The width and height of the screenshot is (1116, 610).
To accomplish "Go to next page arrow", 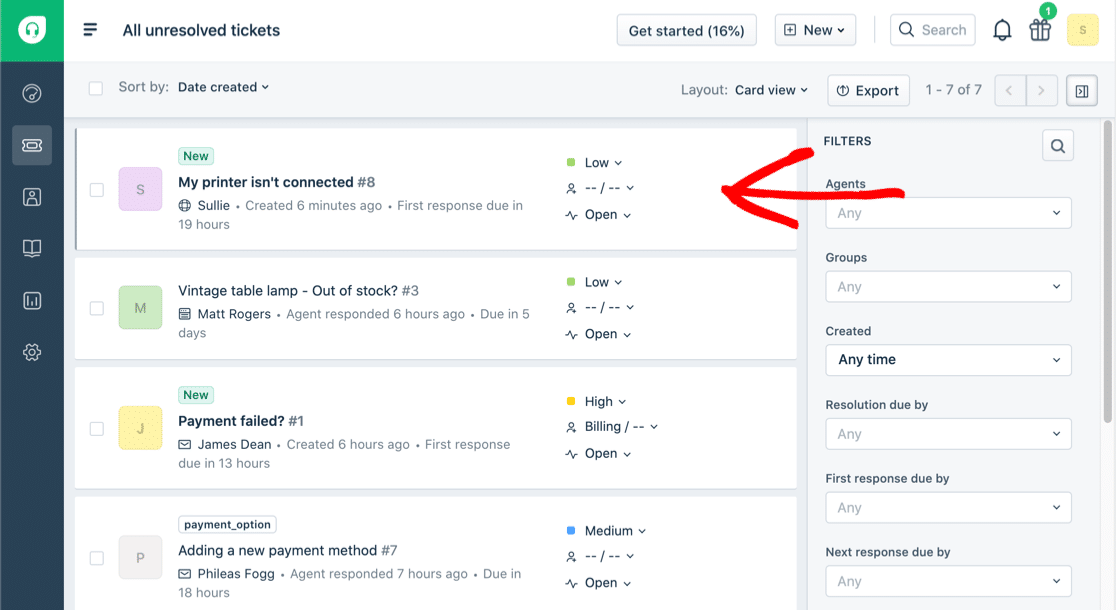I will 1041,90.
